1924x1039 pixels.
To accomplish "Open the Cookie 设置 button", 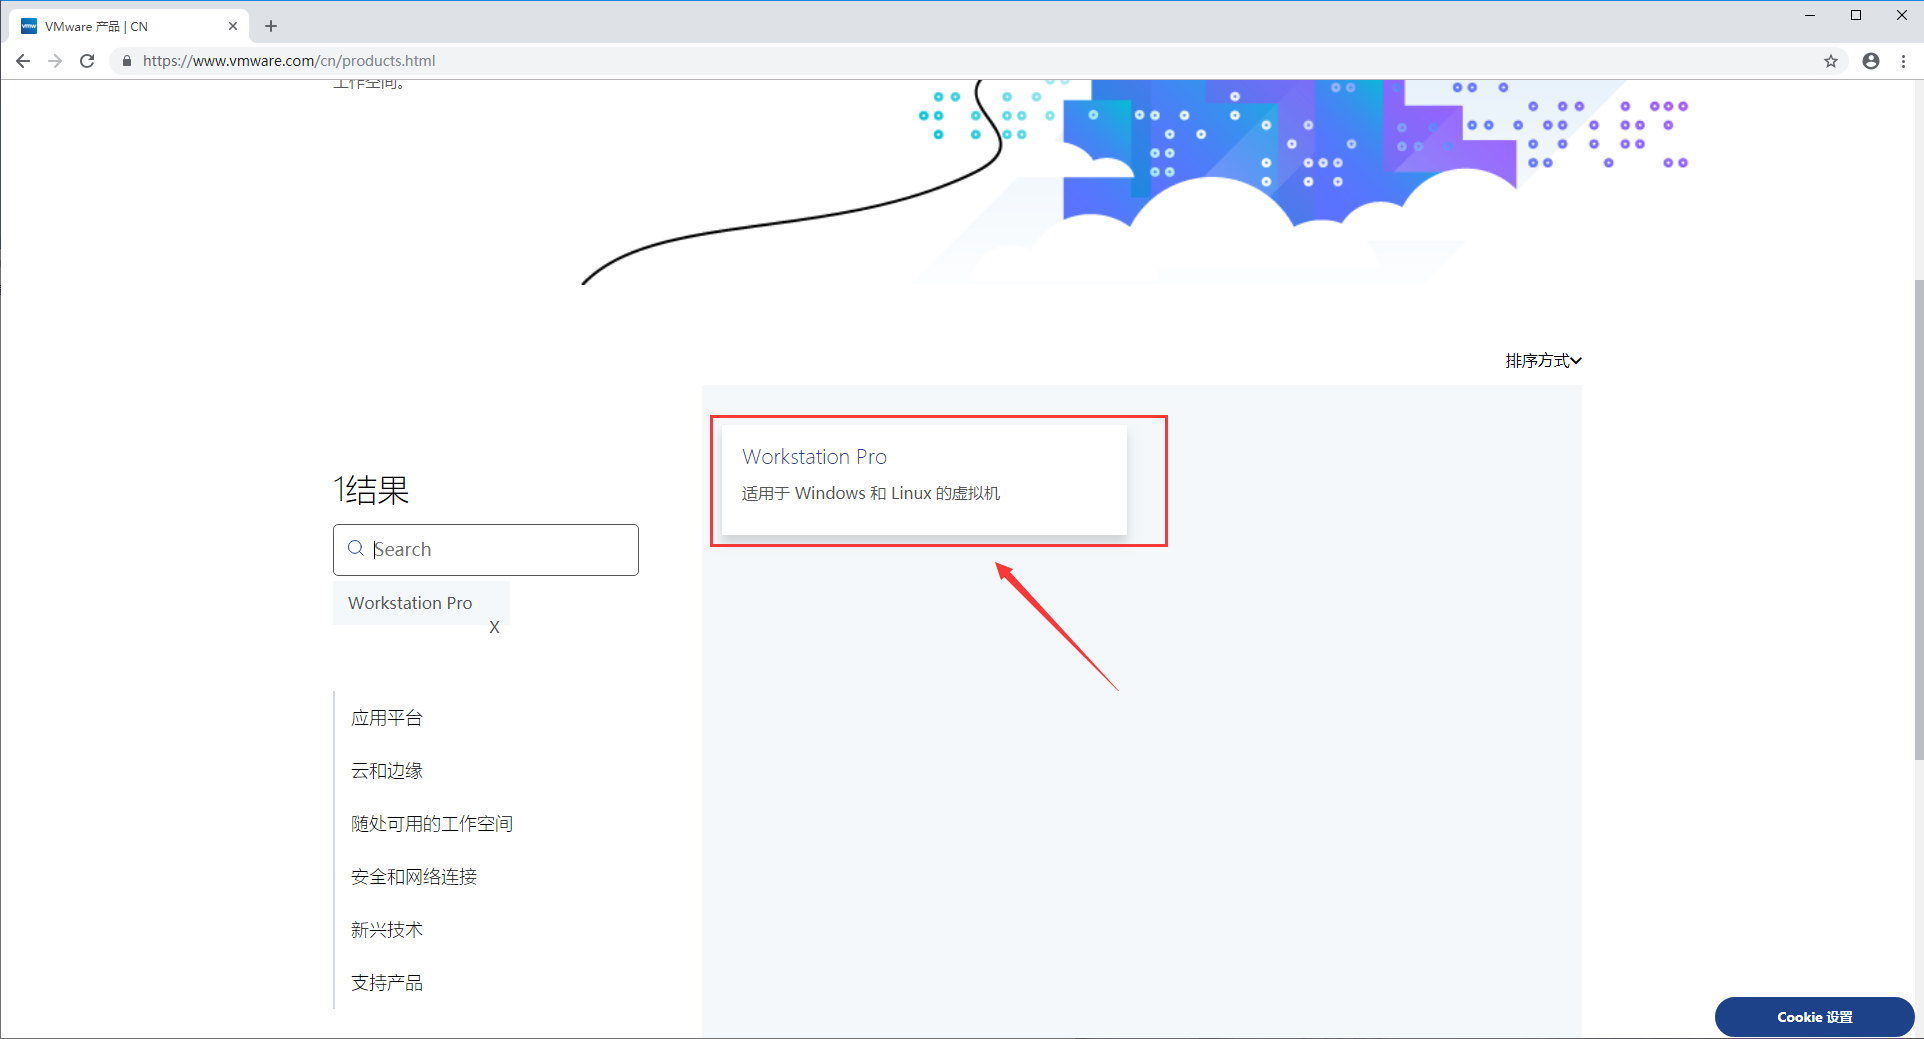I will [x=1813, y=1016].
